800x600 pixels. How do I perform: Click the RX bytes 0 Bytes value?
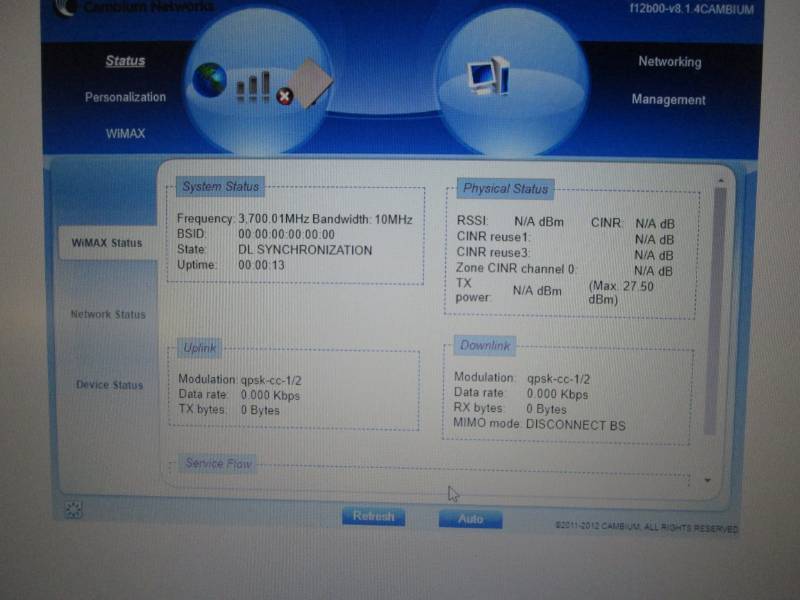(546, 409)
